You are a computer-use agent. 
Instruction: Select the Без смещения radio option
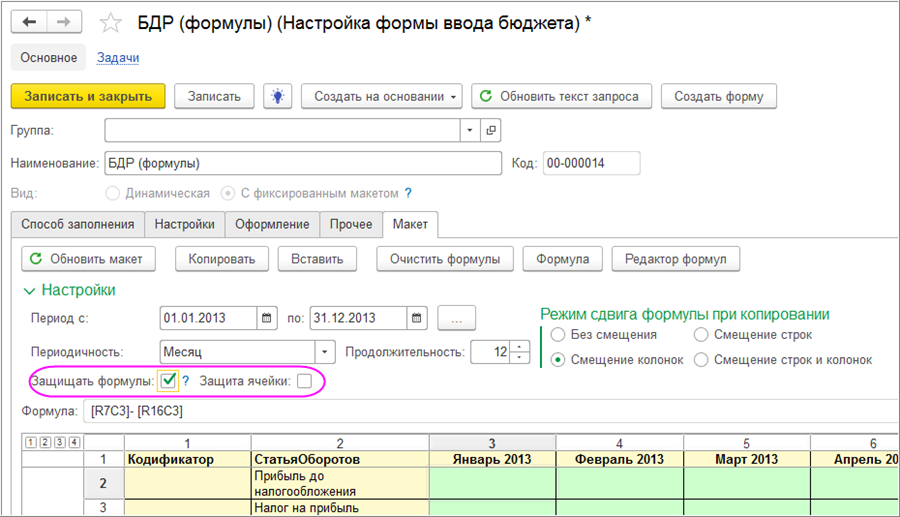coord(557,335)
